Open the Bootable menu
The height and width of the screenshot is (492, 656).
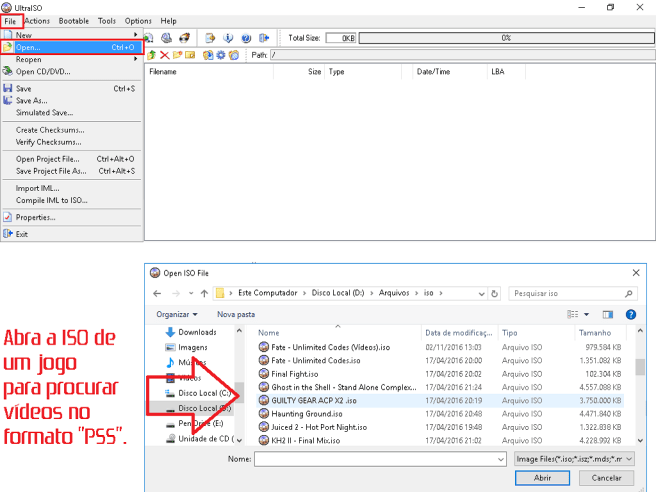tap(73, 20)
